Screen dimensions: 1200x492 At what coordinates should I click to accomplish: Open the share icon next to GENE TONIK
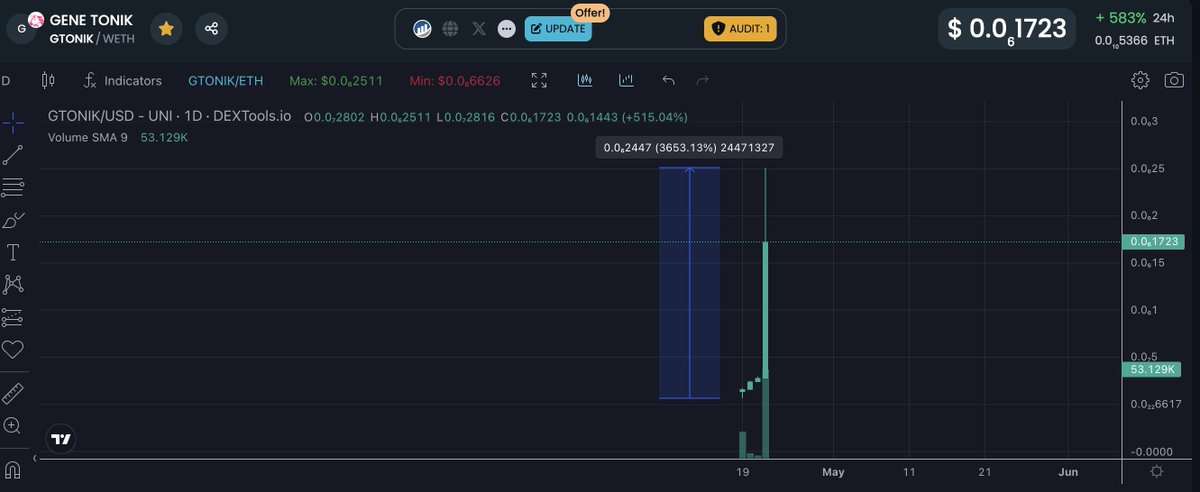coord(211,29)
